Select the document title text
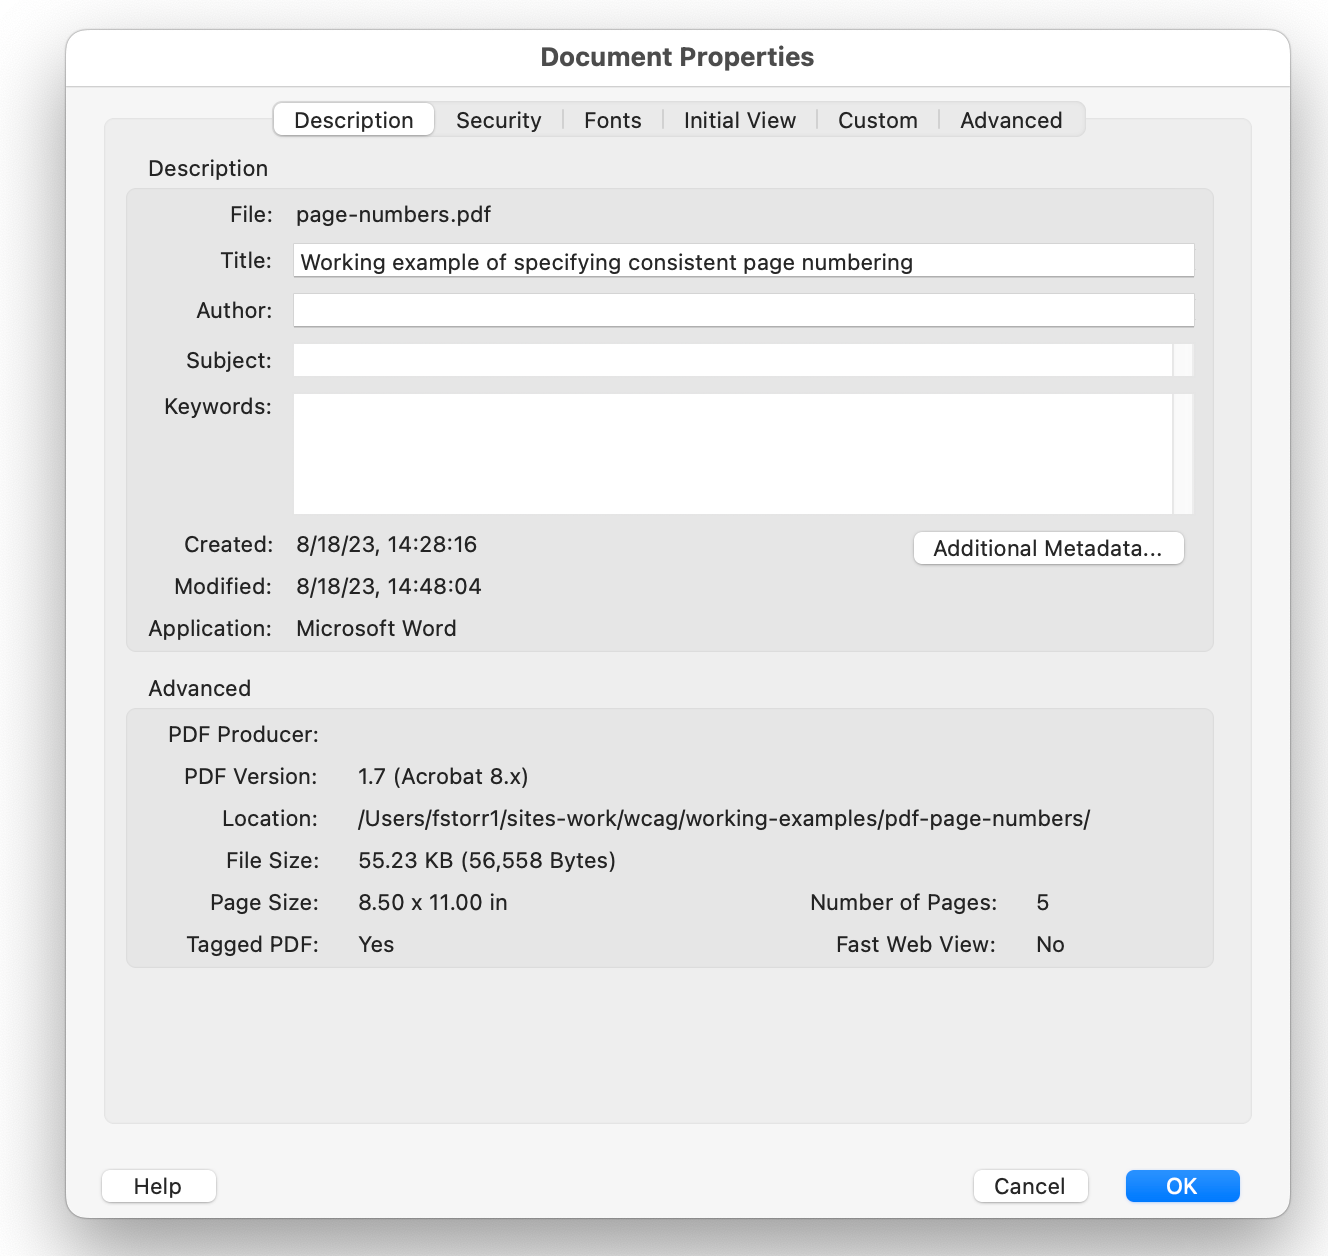This screenshot has width=1328, height=1256. (606, 262)
